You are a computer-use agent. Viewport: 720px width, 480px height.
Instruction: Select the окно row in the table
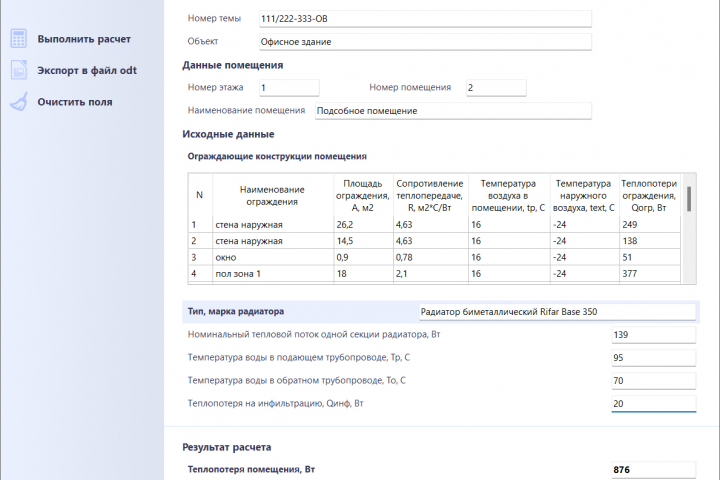(434, 257)
